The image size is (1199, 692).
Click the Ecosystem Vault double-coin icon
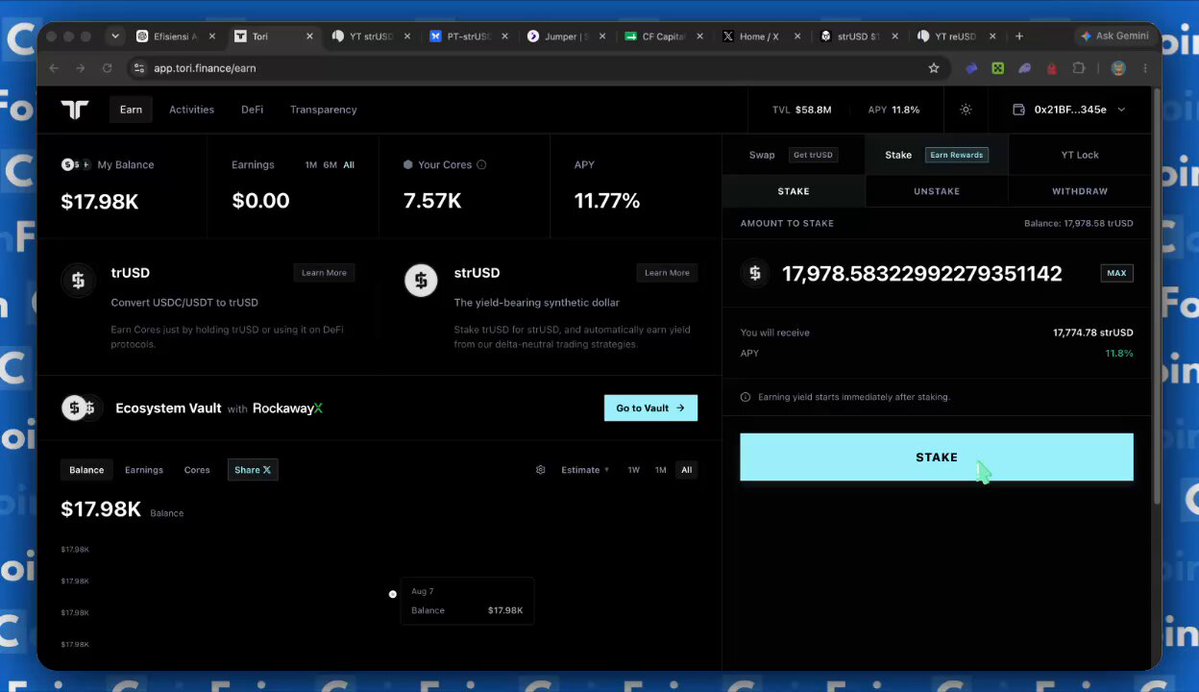tap(80, 408)
